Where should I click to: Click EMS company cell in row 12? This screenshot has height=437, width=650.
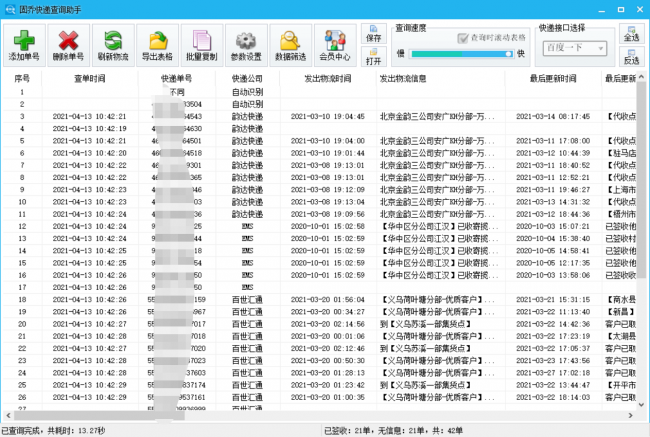pos(247,226)
